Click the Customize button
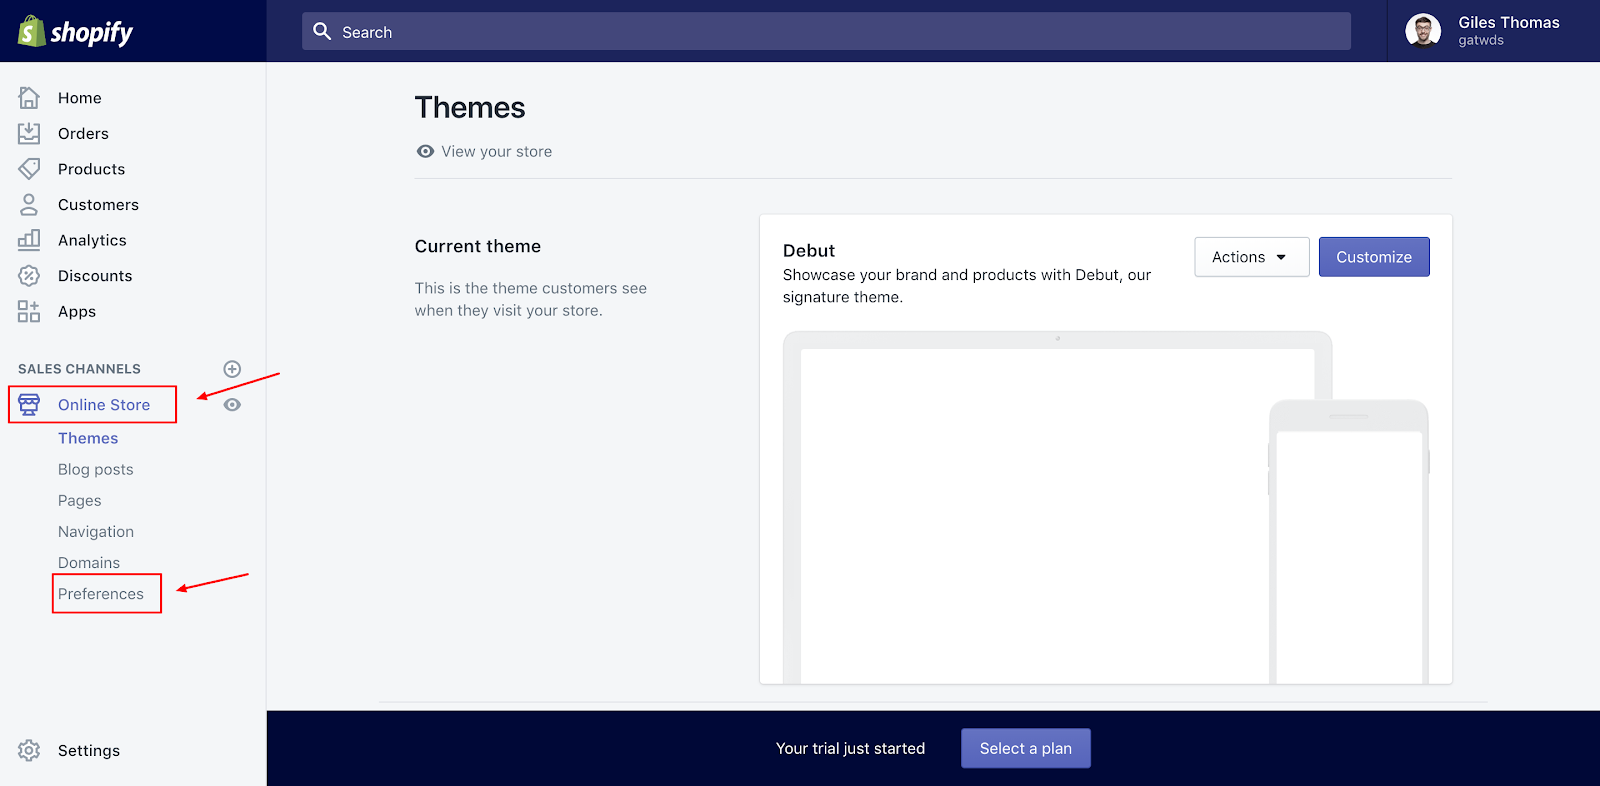This screenshot has height=786, width=1600. tap(1374, 257)
